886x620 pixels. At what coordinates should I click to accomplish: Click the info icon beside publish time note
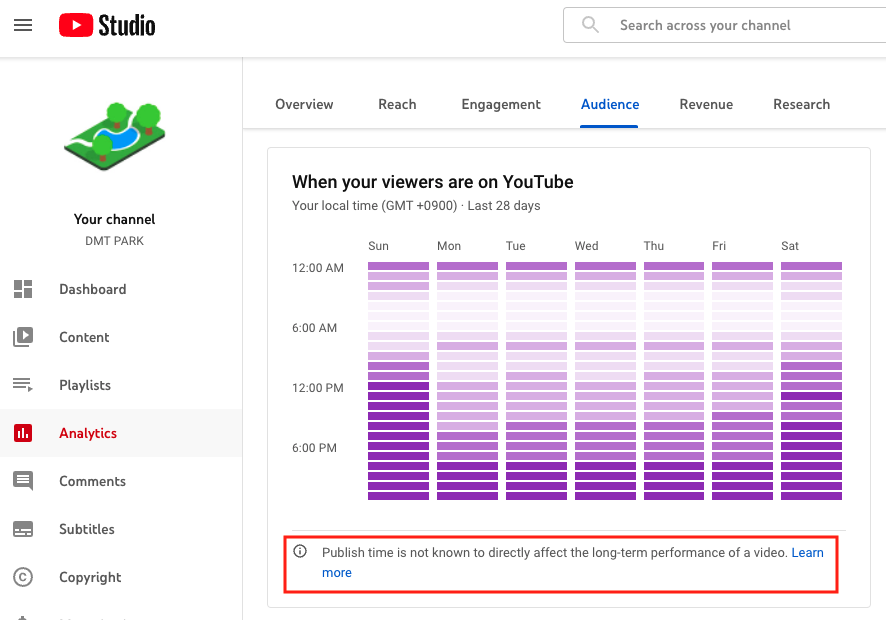click(x=300, y=552)
